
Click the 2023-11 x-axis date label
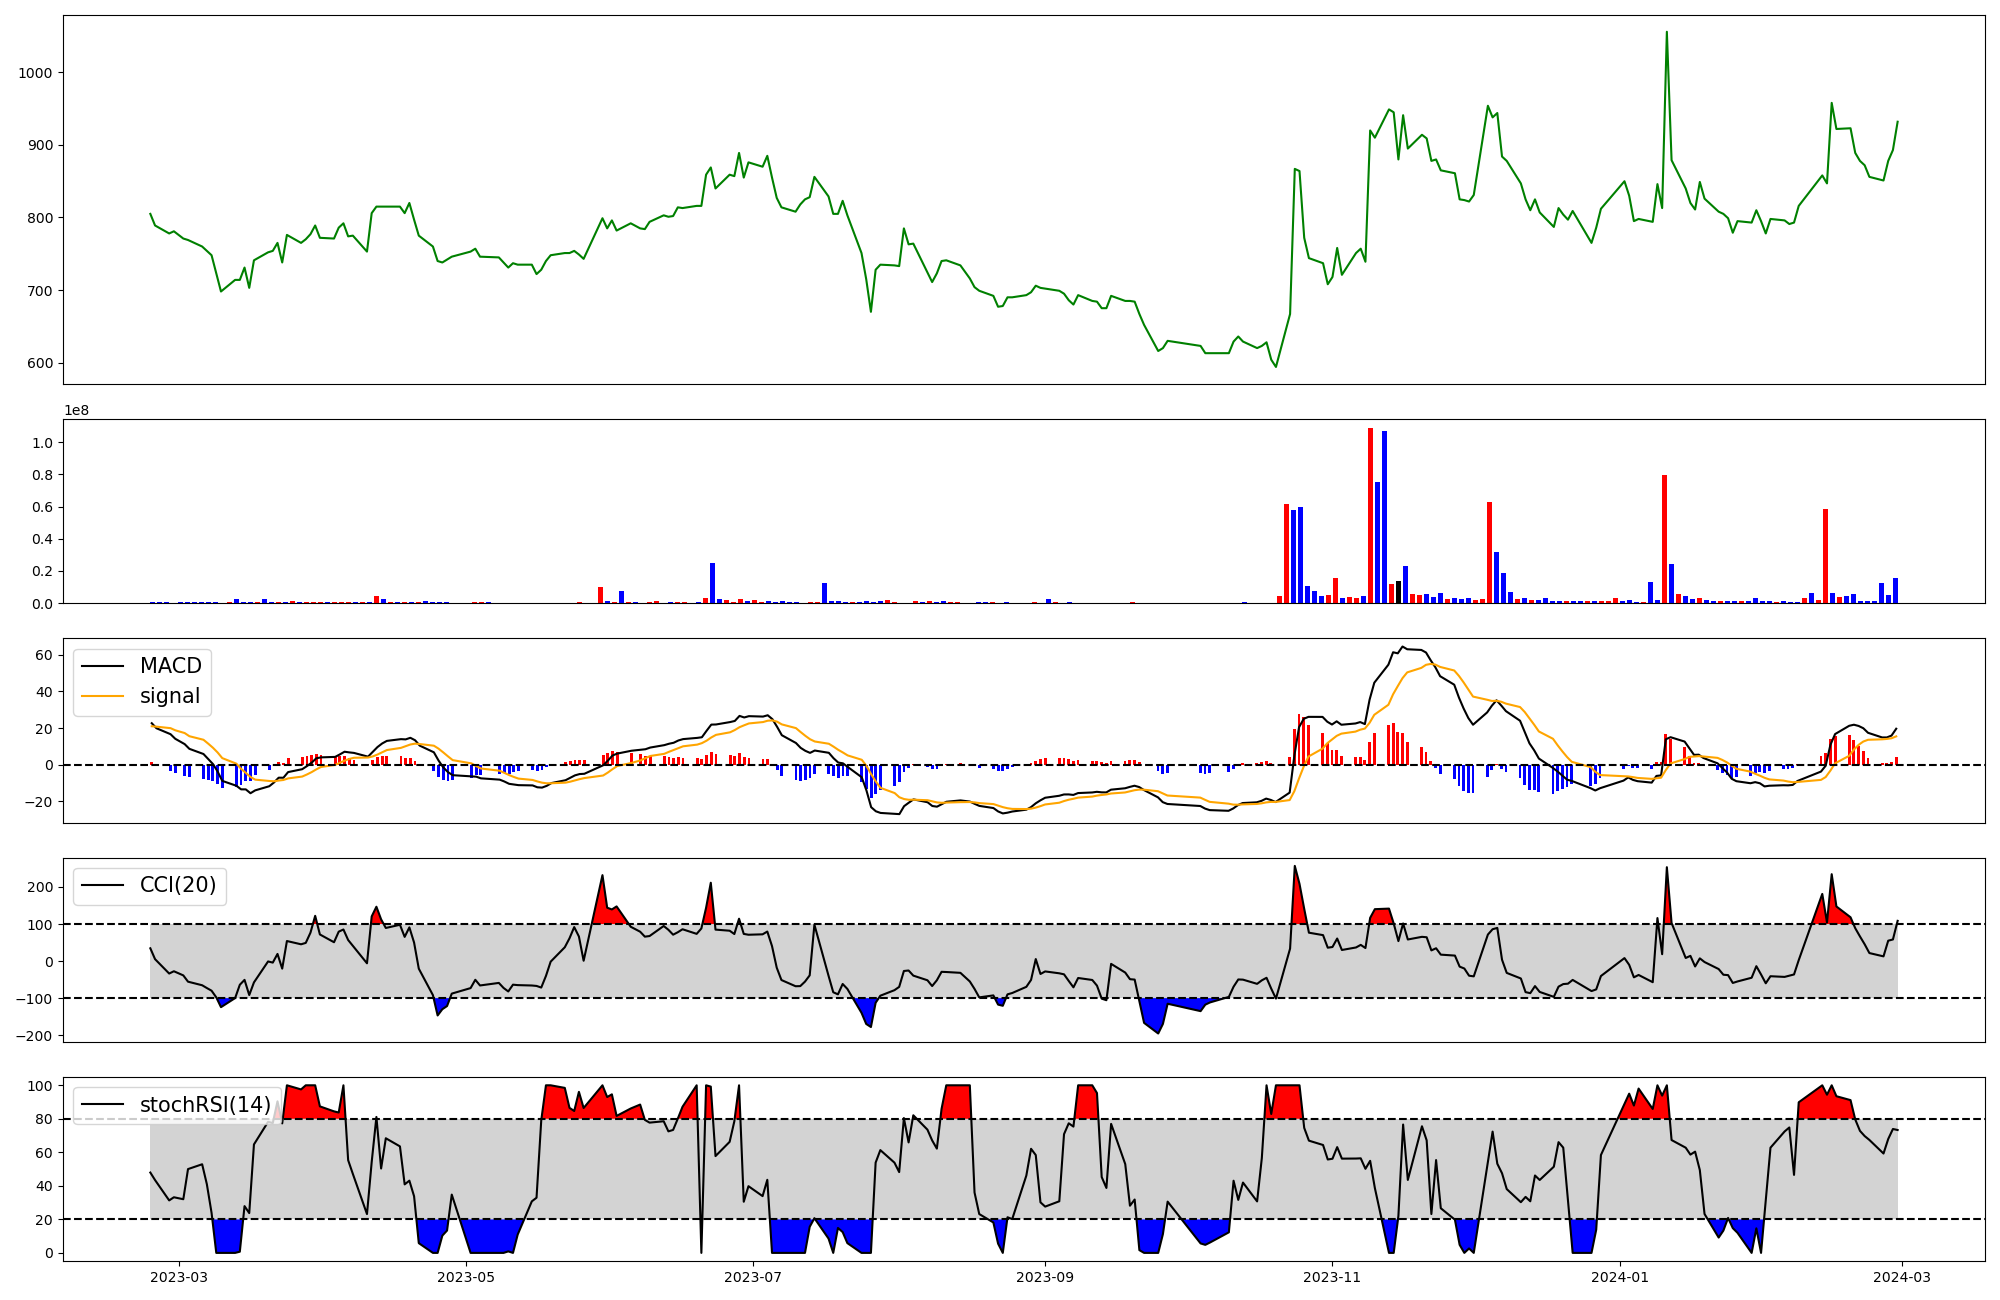1332,1277
